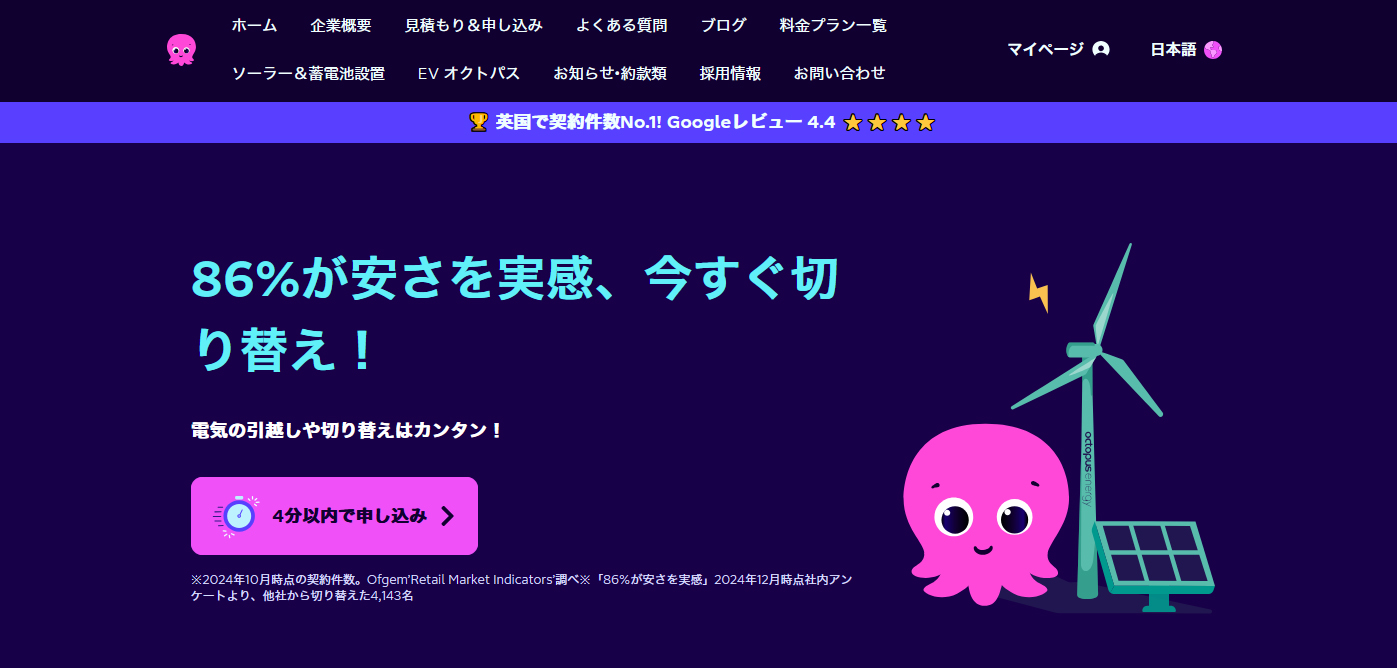
Task: Open お知らせ・約款類 page
Action: click(610, 73)
